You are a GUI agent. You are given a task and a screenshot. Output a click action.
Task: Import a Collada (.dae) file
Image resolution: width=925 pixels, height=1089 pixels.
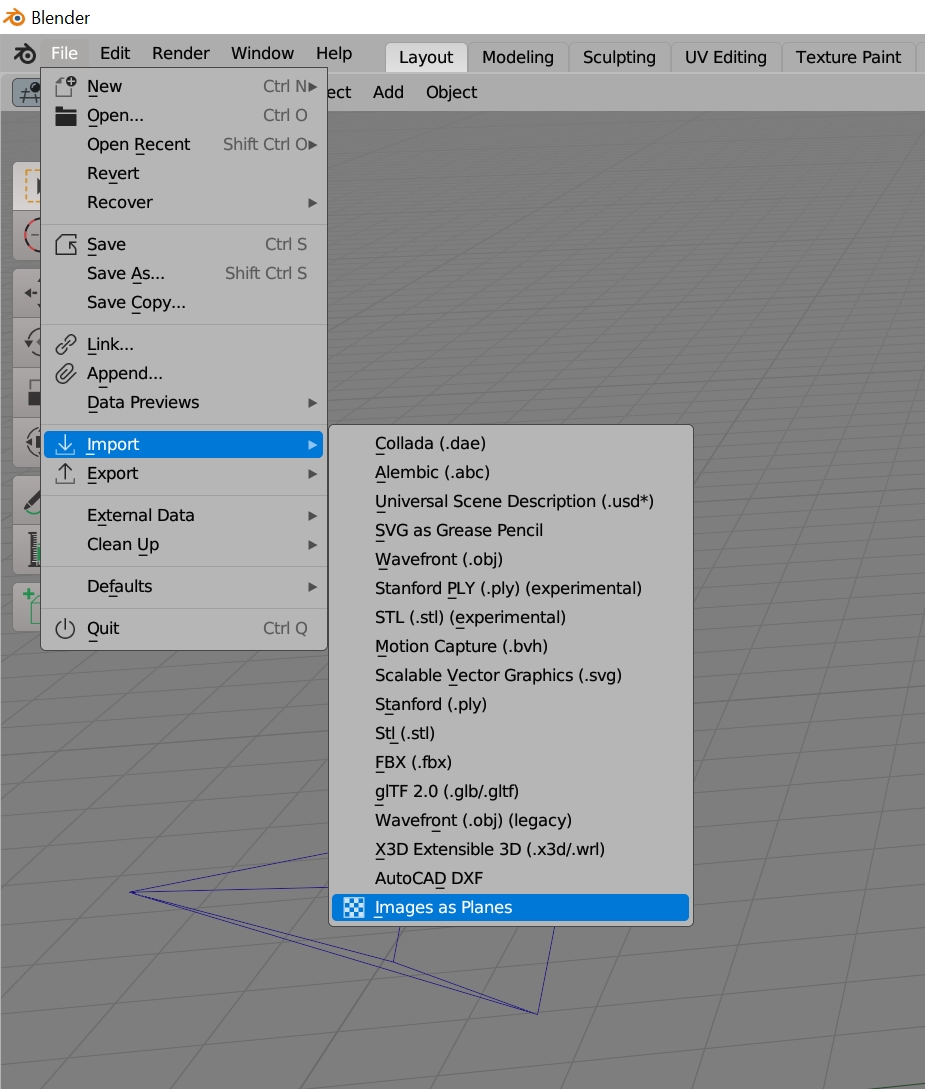point(510,443)
